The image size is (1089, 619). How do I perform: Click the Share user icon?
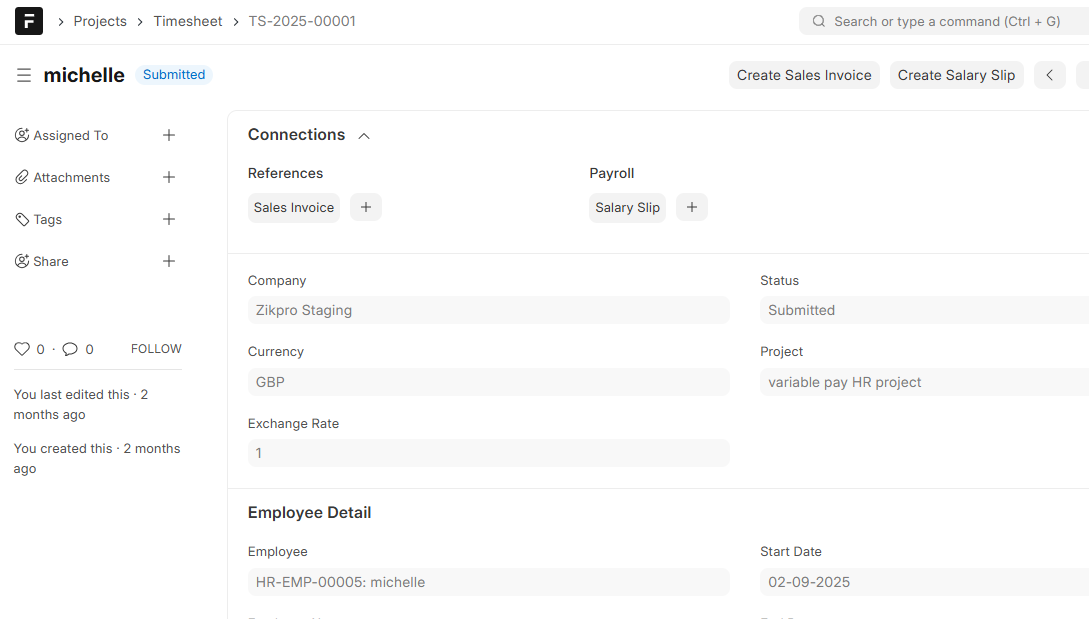(22, 261)
